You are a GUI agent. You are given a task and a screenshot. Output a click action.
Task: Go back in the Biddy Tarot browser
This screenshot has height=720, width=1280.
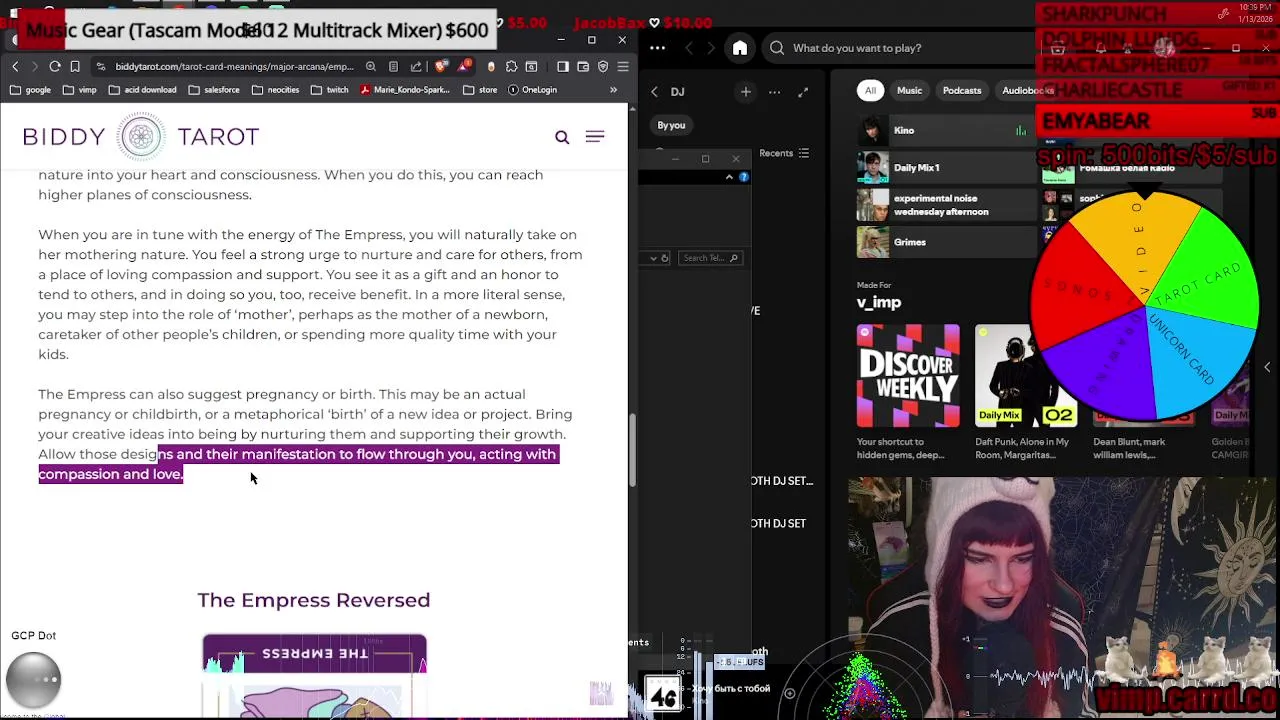[15, 66]
